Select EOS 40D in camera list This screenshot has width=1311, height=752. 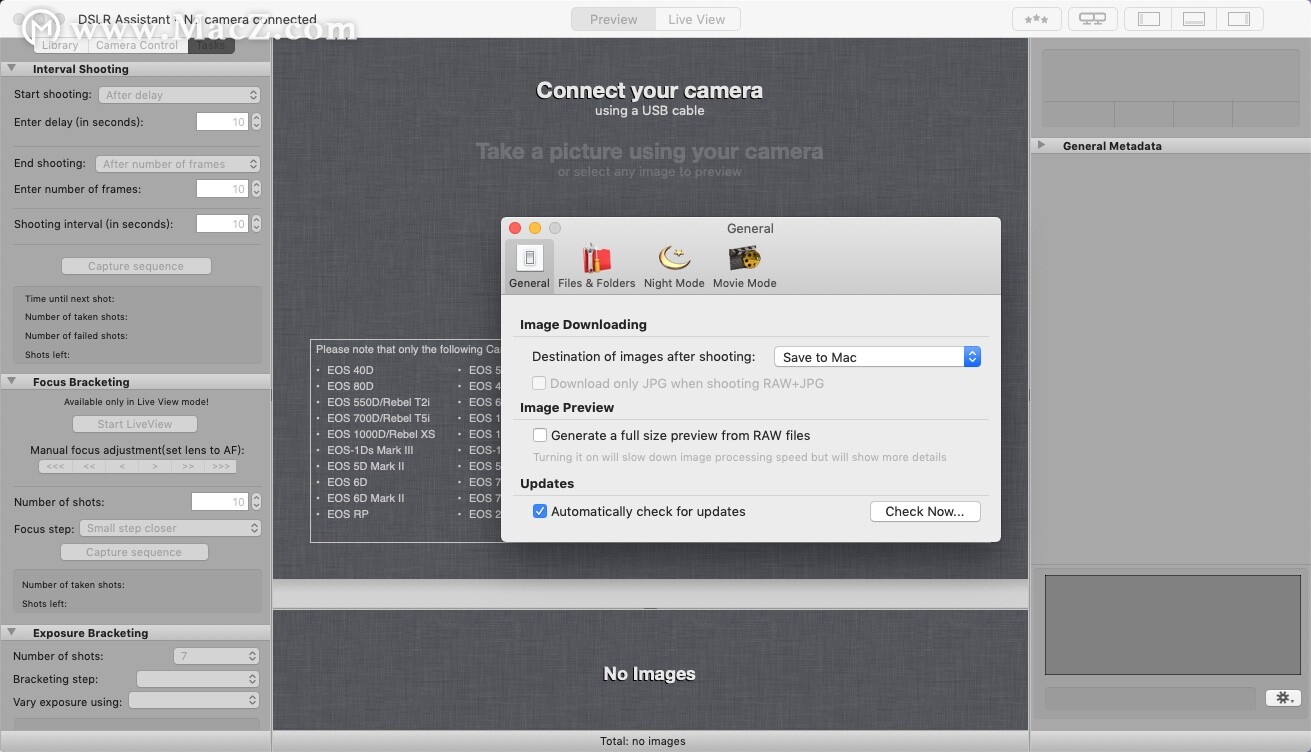pyautogui.click(x=350, y=370)
